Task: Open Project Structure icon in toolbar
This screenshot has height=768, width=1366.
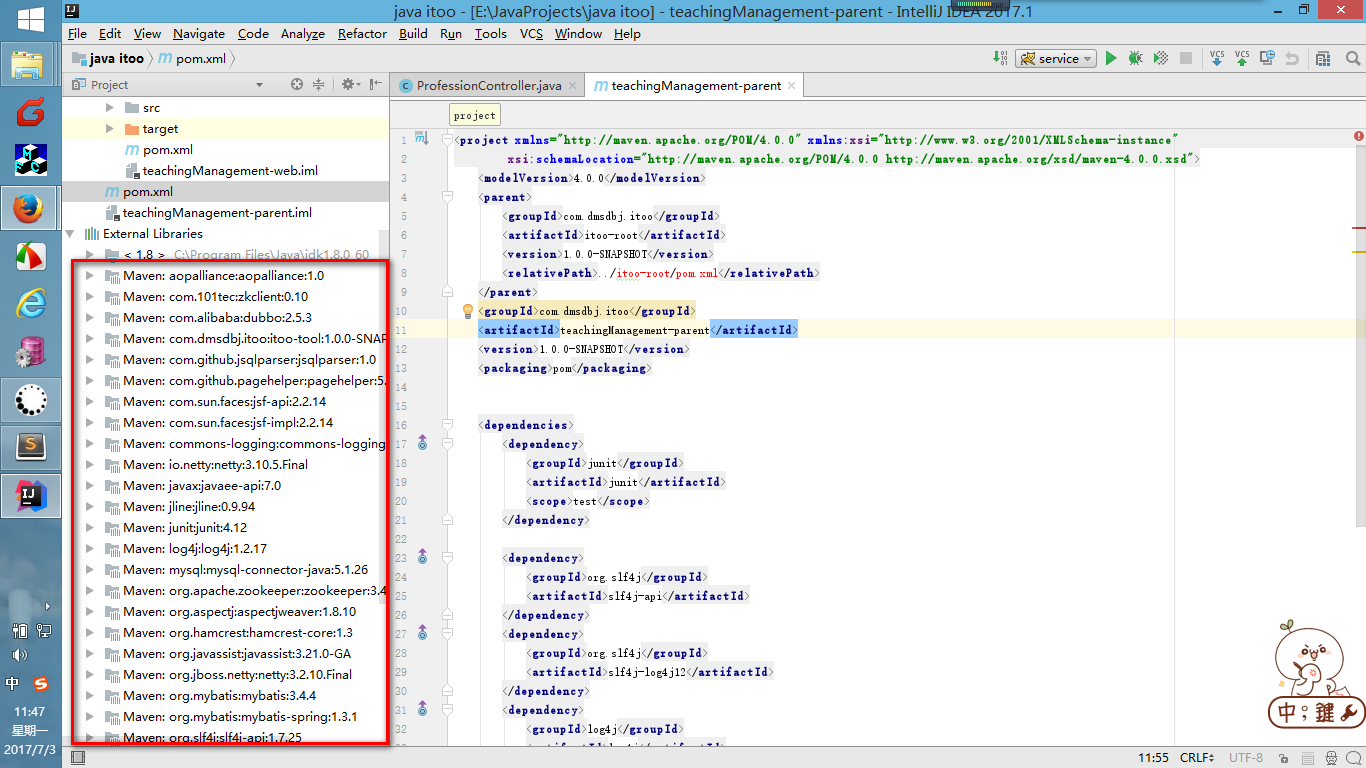Action: click(x=1323, y=59)
